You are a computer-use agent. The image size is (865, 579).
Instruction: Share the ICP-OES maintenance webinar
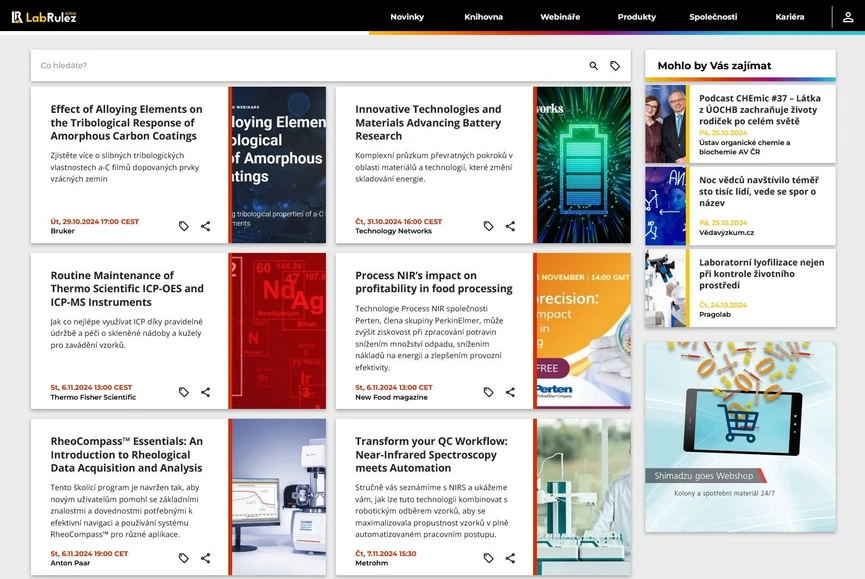pos(205,392)
